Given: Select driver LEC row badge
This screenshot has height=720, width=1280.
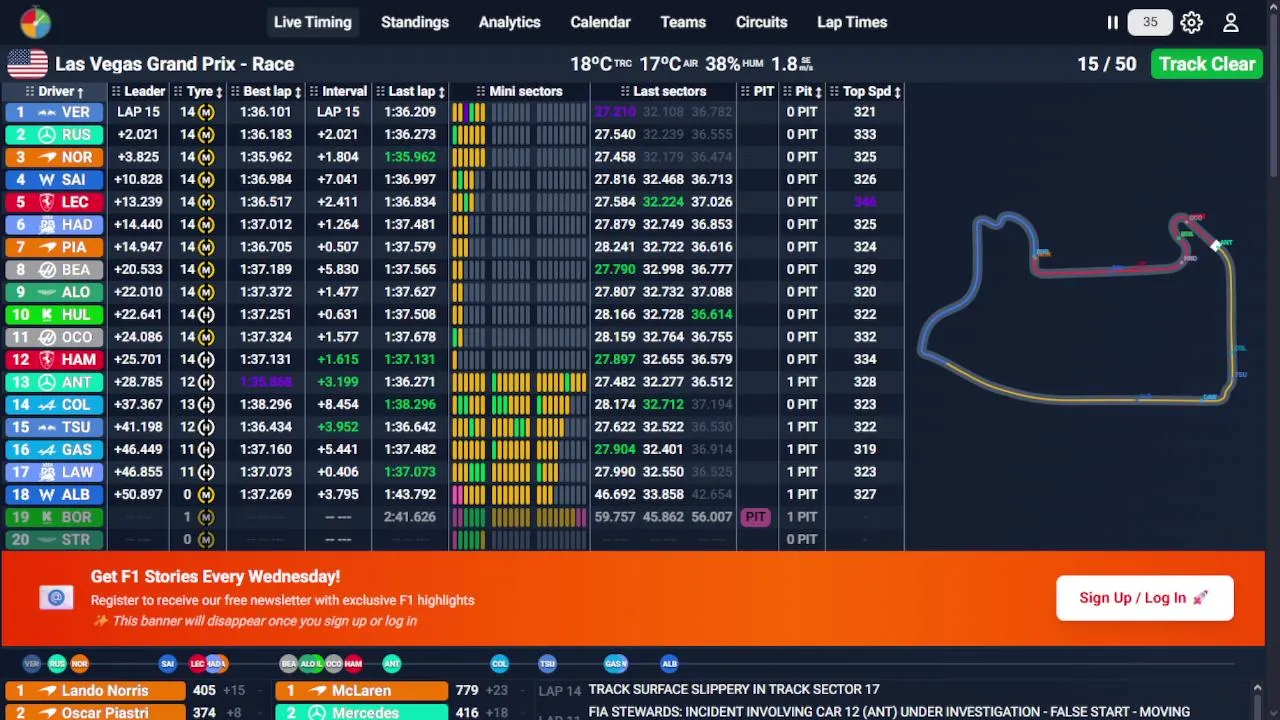Looking at the screenshot, I should pyautogui.click(x=54, y=202).
